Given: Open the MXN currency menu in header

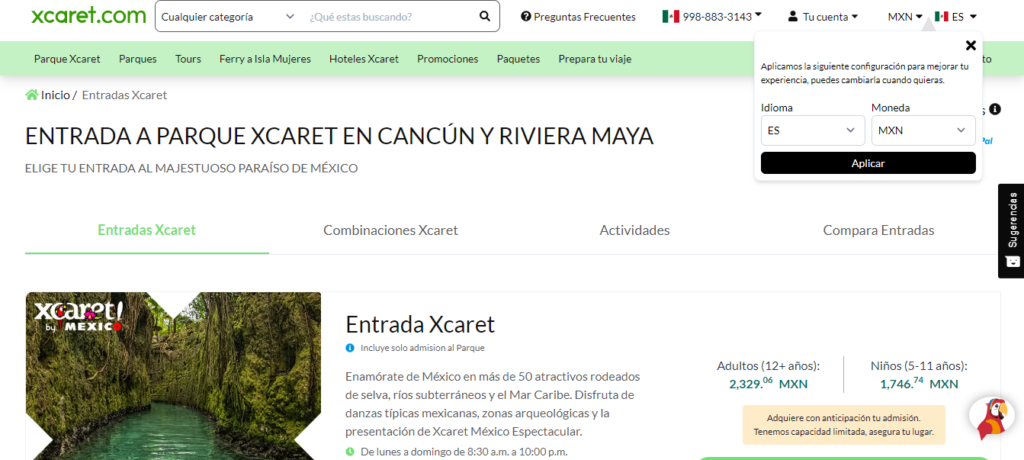Looking at the screenshot, I should [905, 16].
